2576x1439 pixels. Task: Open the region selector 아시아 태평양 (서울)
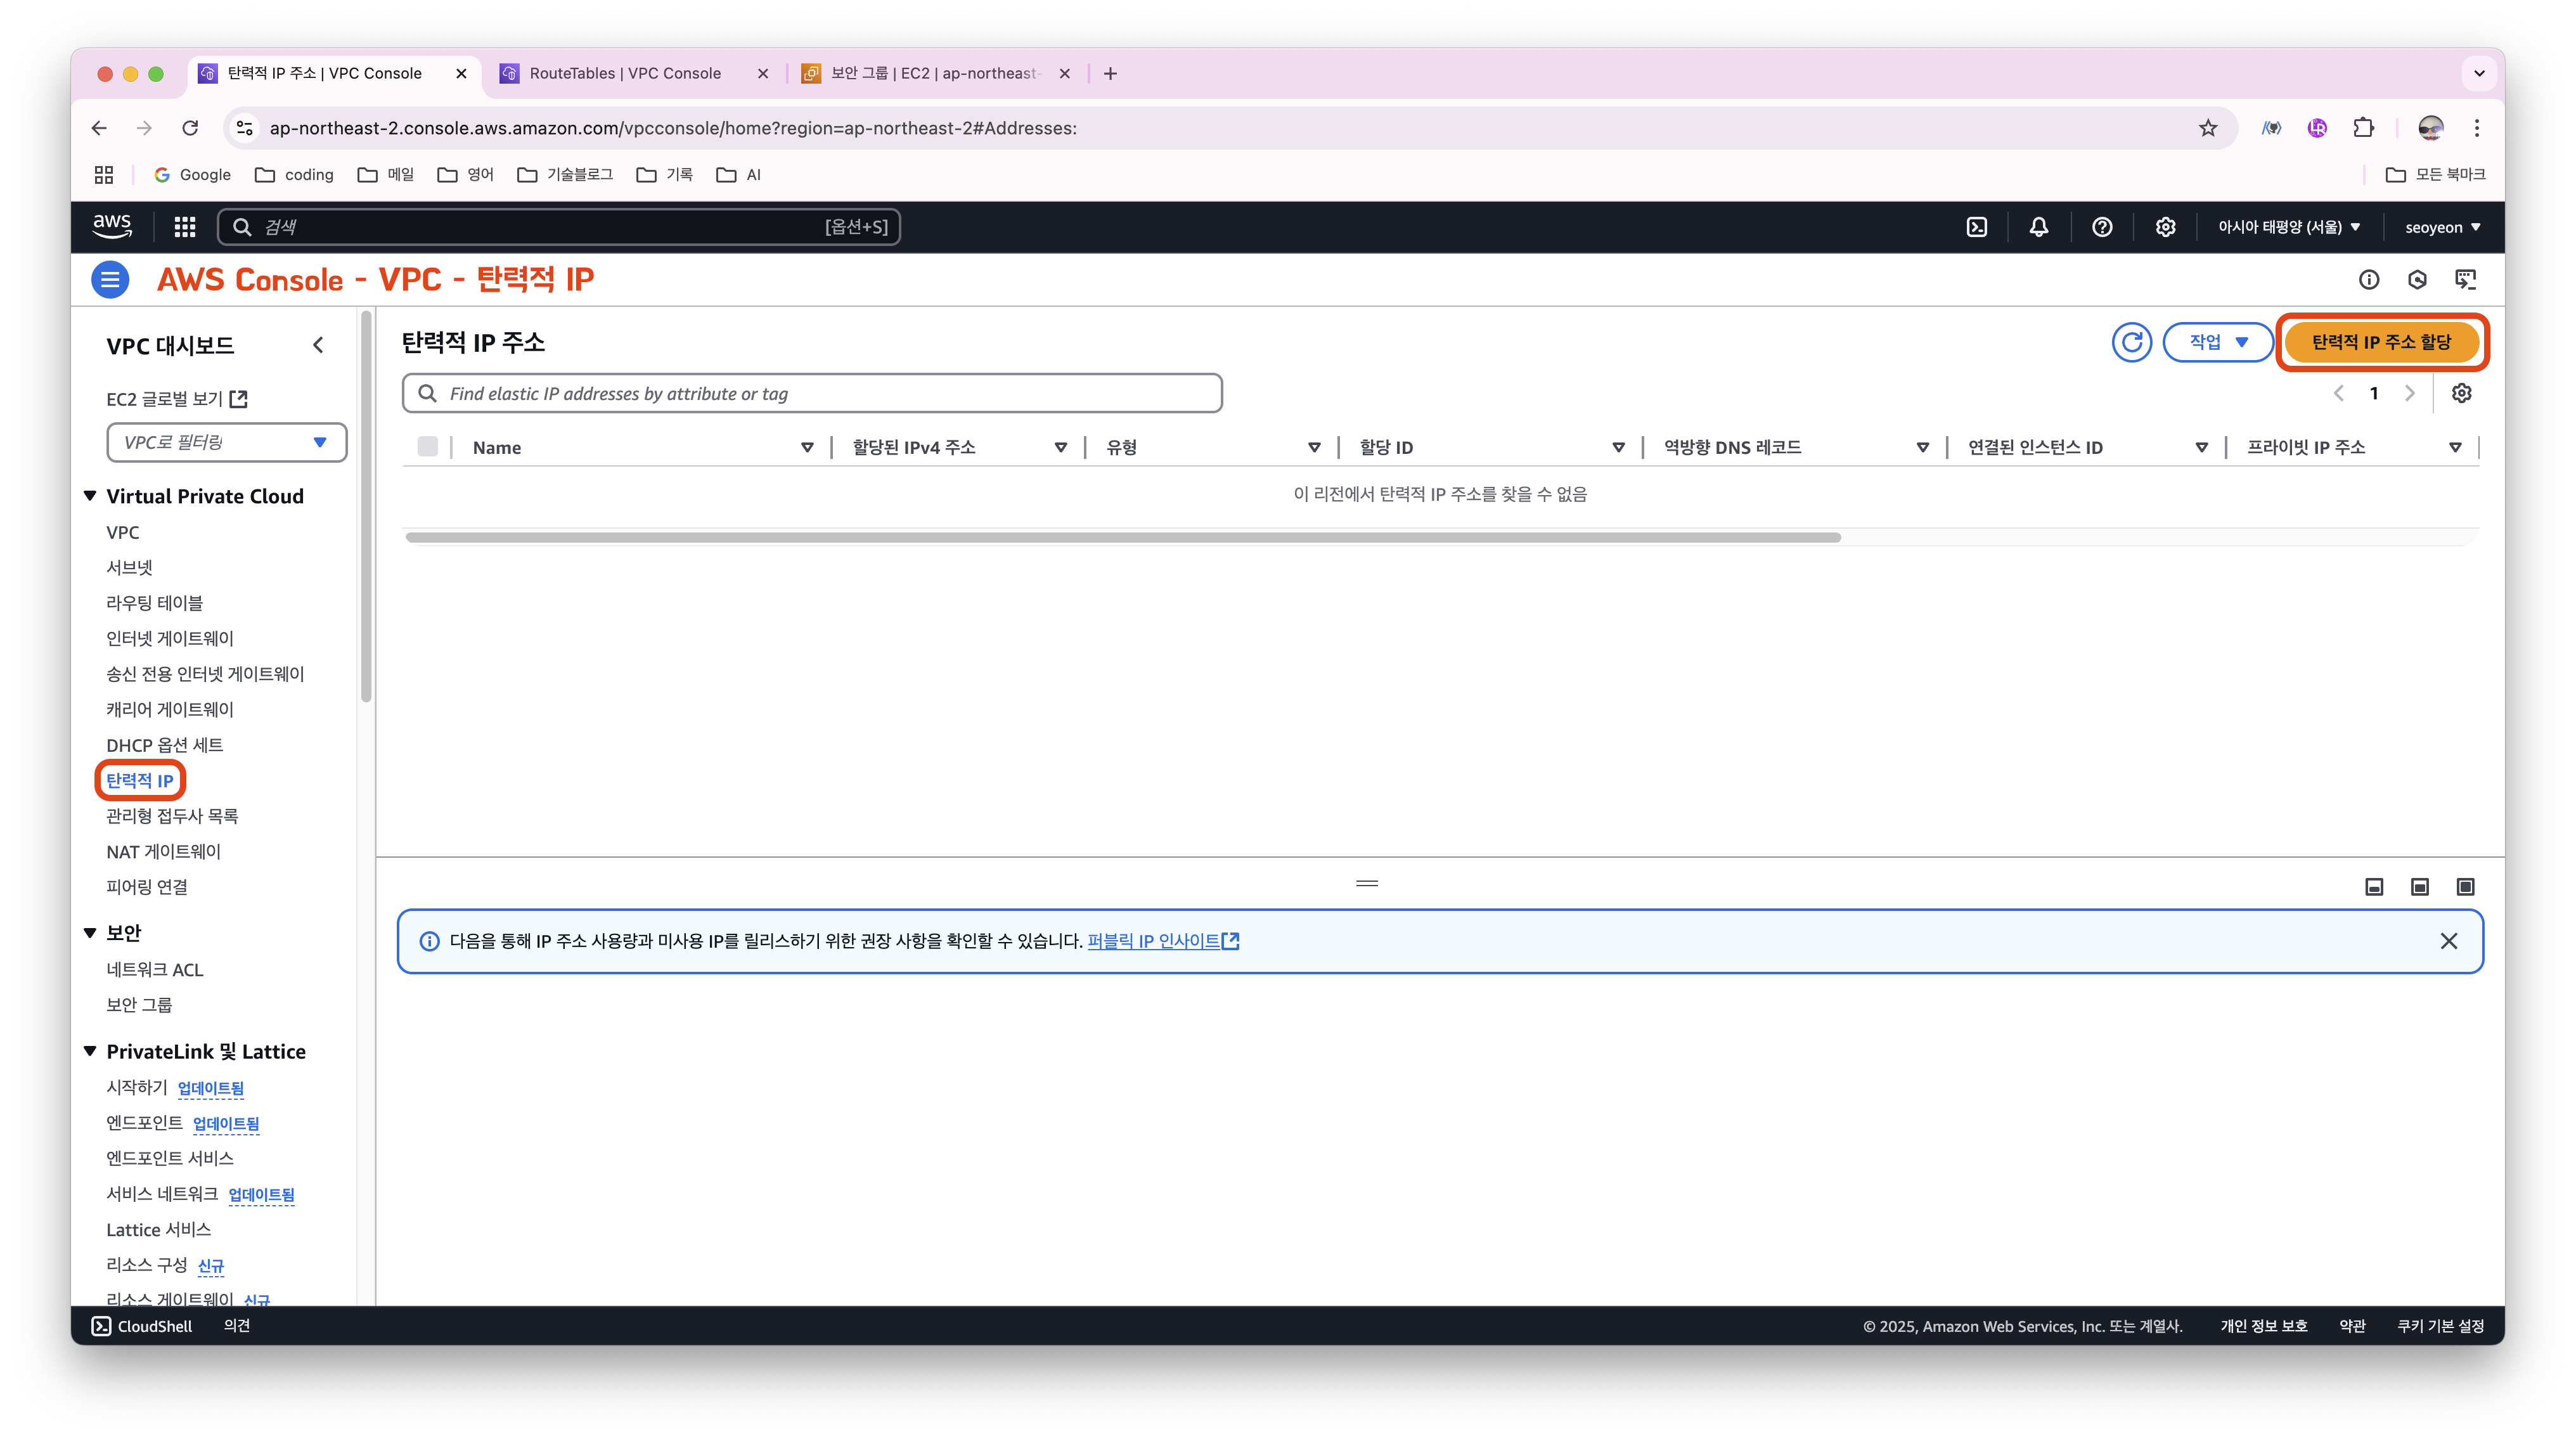tap(2289, 227)
